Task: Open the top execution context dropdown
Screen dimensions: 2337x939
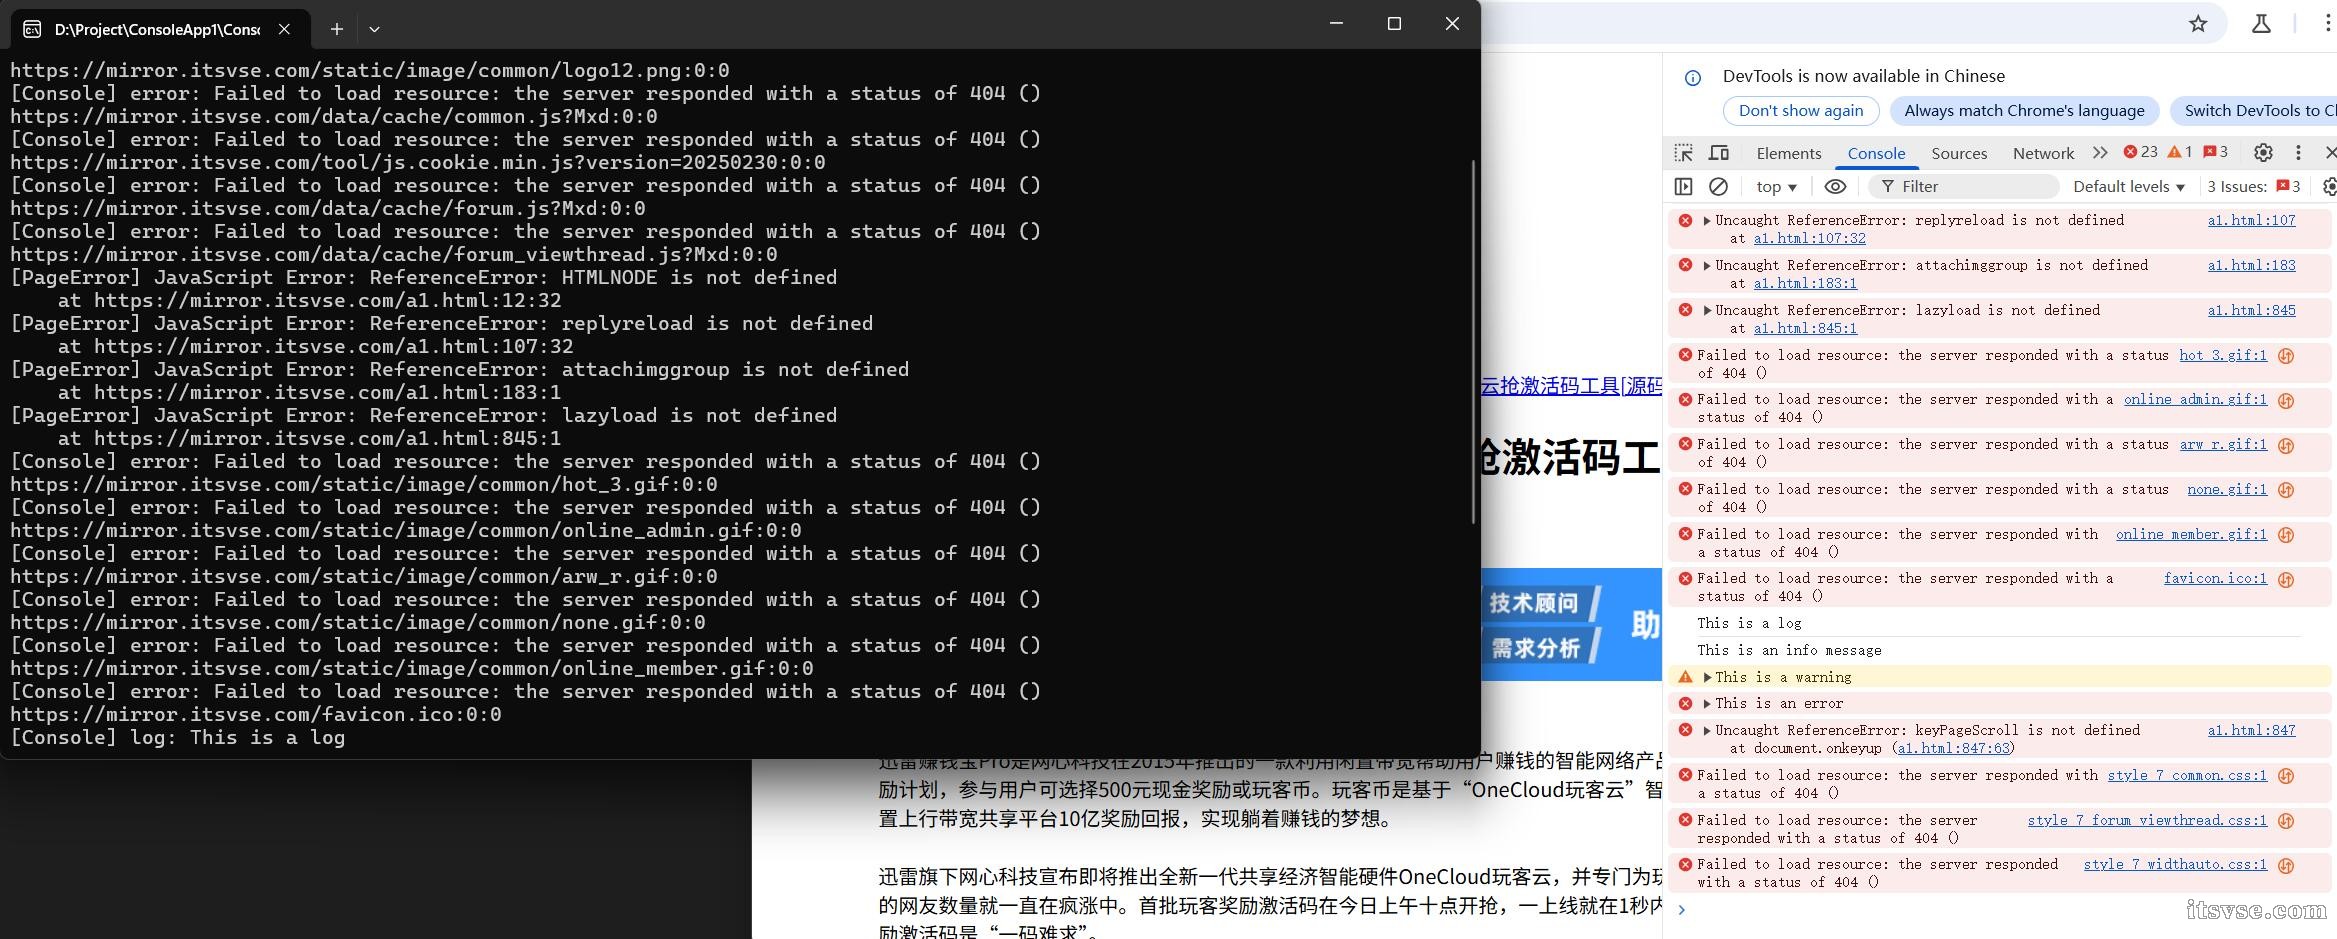Action: (1775, 186)
